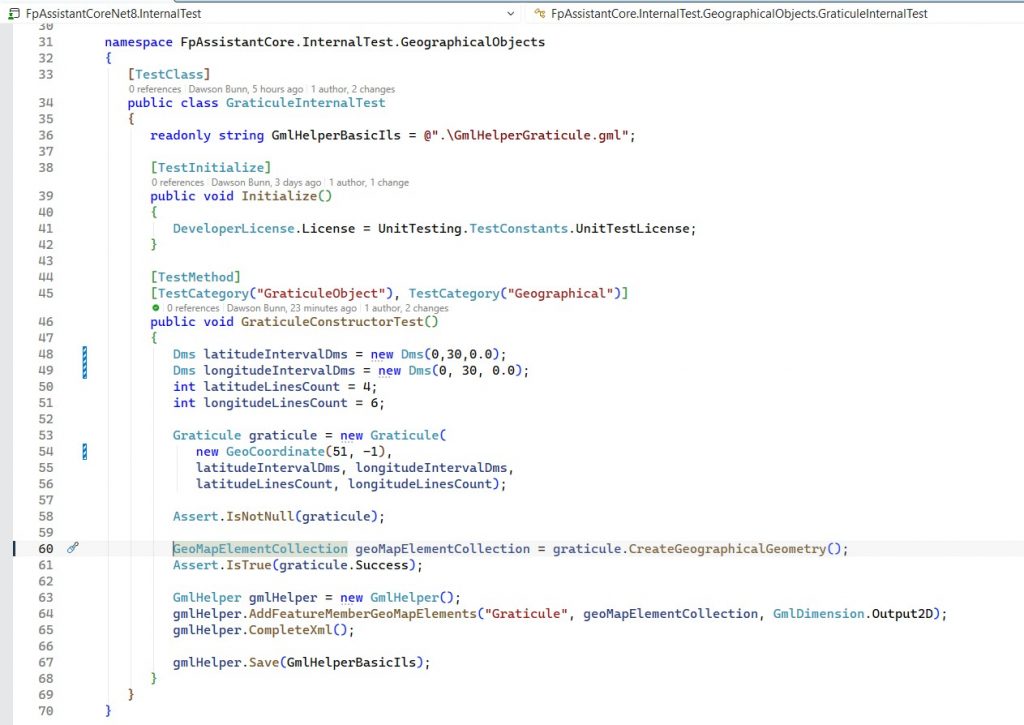Click the change marker beside line 48
1024x725 pixels.
85,354
